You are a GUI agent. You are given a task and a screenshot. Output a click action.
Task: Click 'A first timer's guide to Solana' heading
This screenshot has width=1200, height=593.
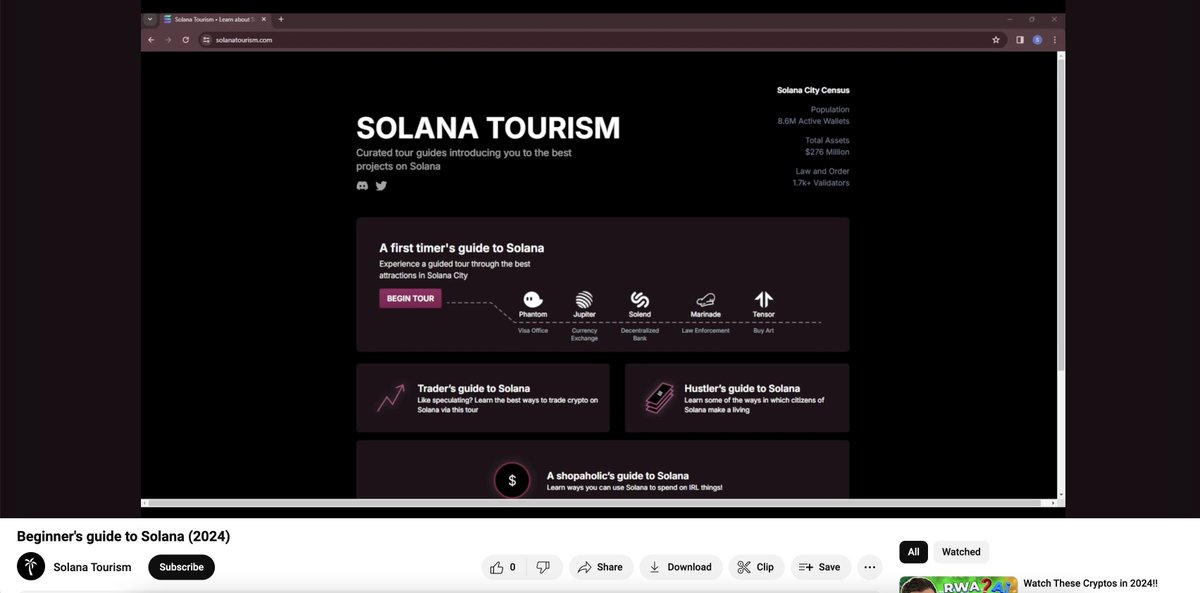[461, 248]
